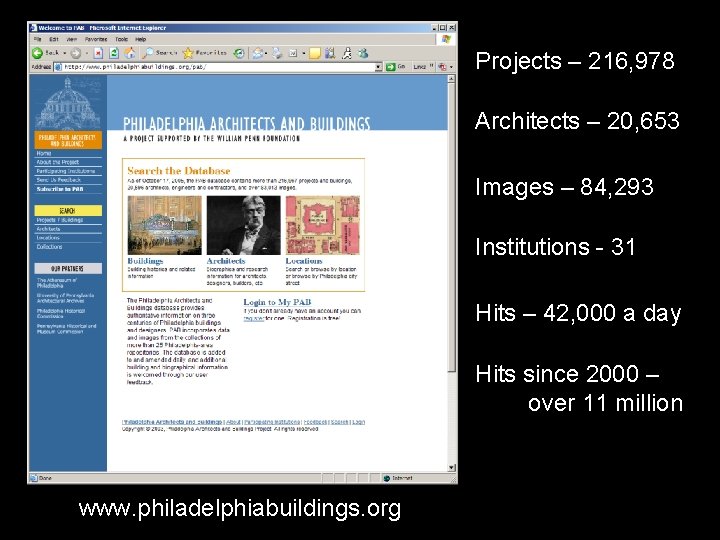Click the green Back arrow button
Image resolution: width=720 pixels, height=540 pixels.
point(37,53)
